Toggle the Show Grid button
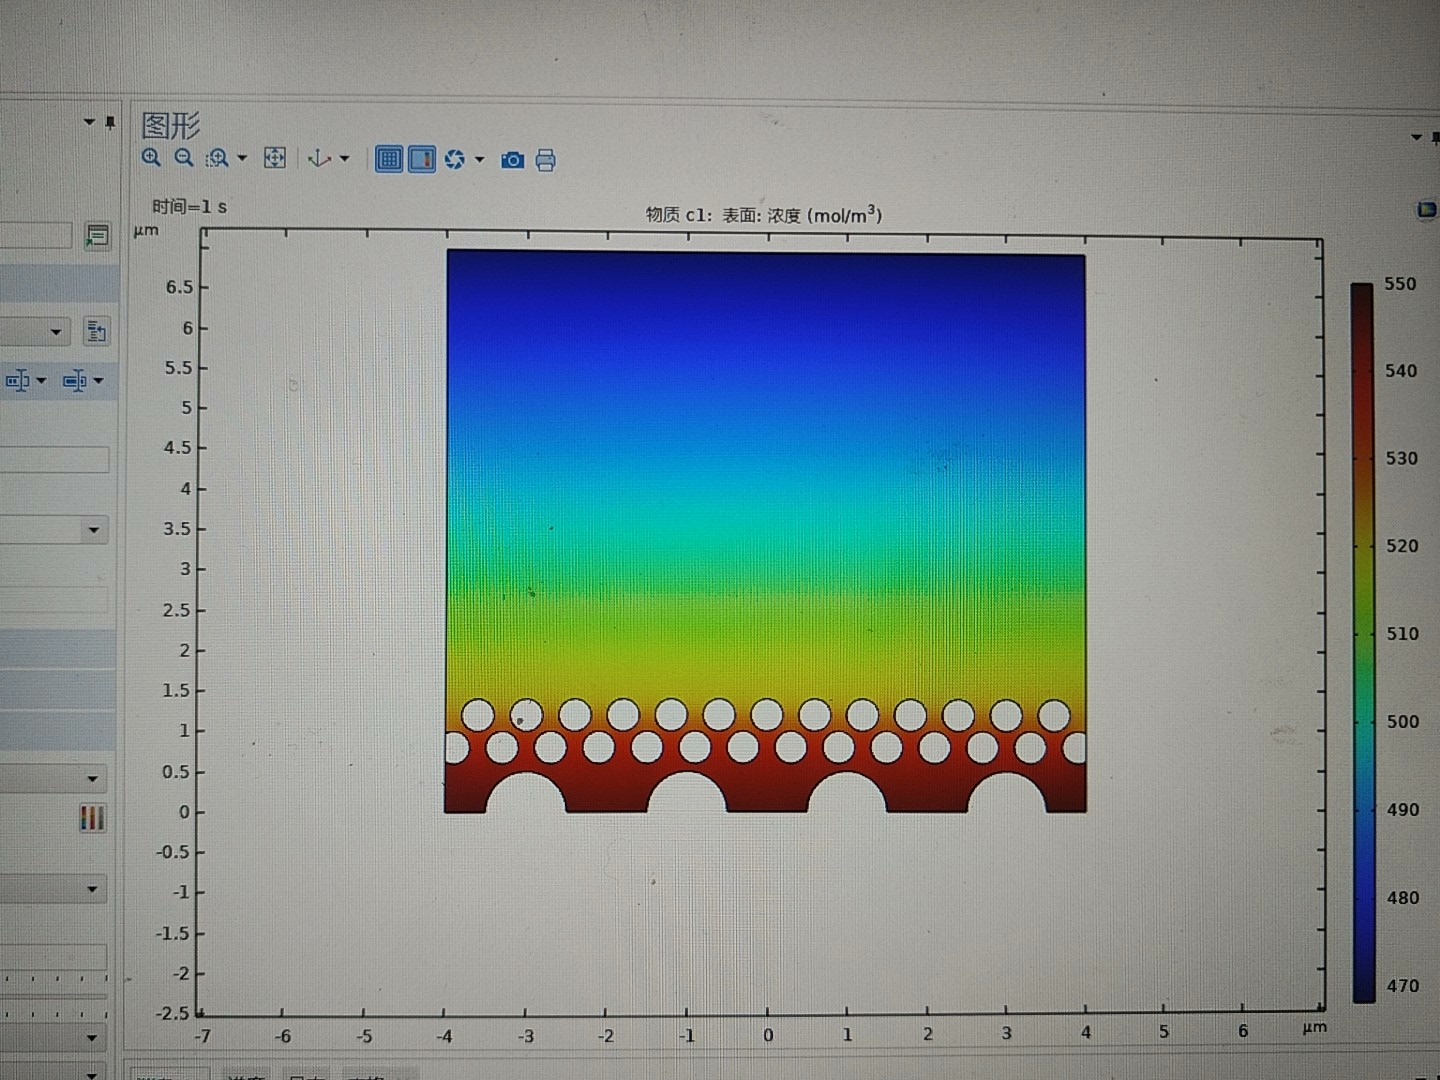Screen dimensions: 1440x1080 [x=389, y=159]
